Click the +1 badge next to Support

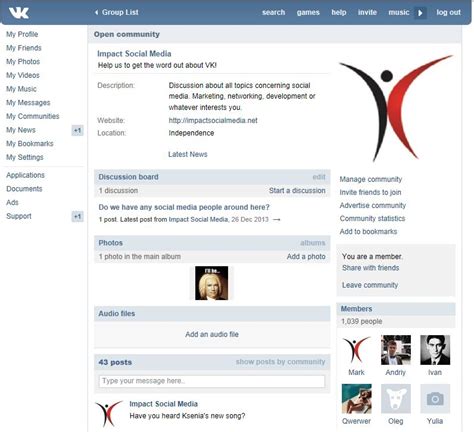[x=77, y=217]
